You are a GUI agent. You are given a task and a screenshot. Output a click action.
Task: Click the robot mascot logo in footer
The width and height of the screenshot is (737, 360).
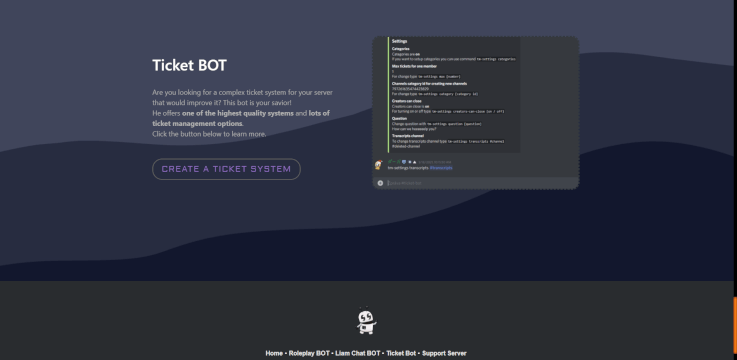click(x=366, y=321)
